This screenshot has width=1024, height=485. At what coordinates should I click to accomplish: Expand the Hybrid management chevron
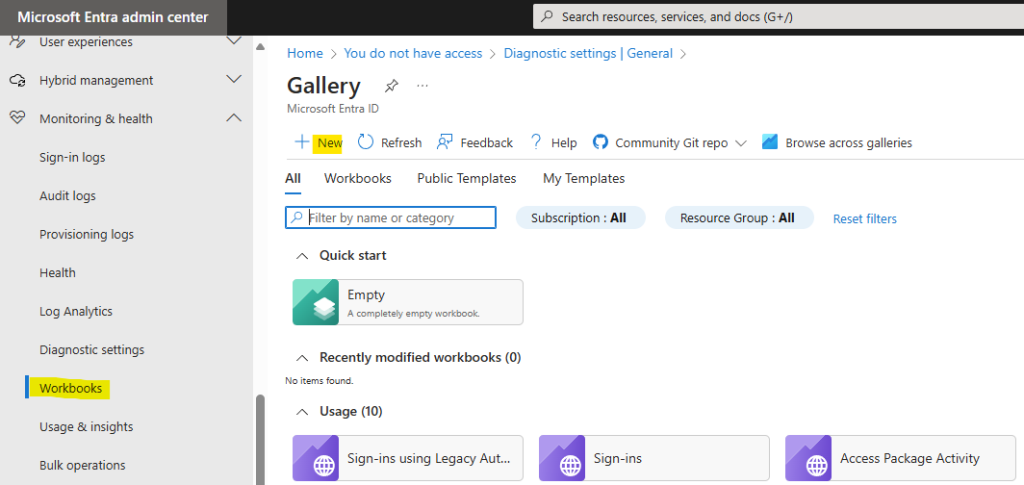coord(234,80)
